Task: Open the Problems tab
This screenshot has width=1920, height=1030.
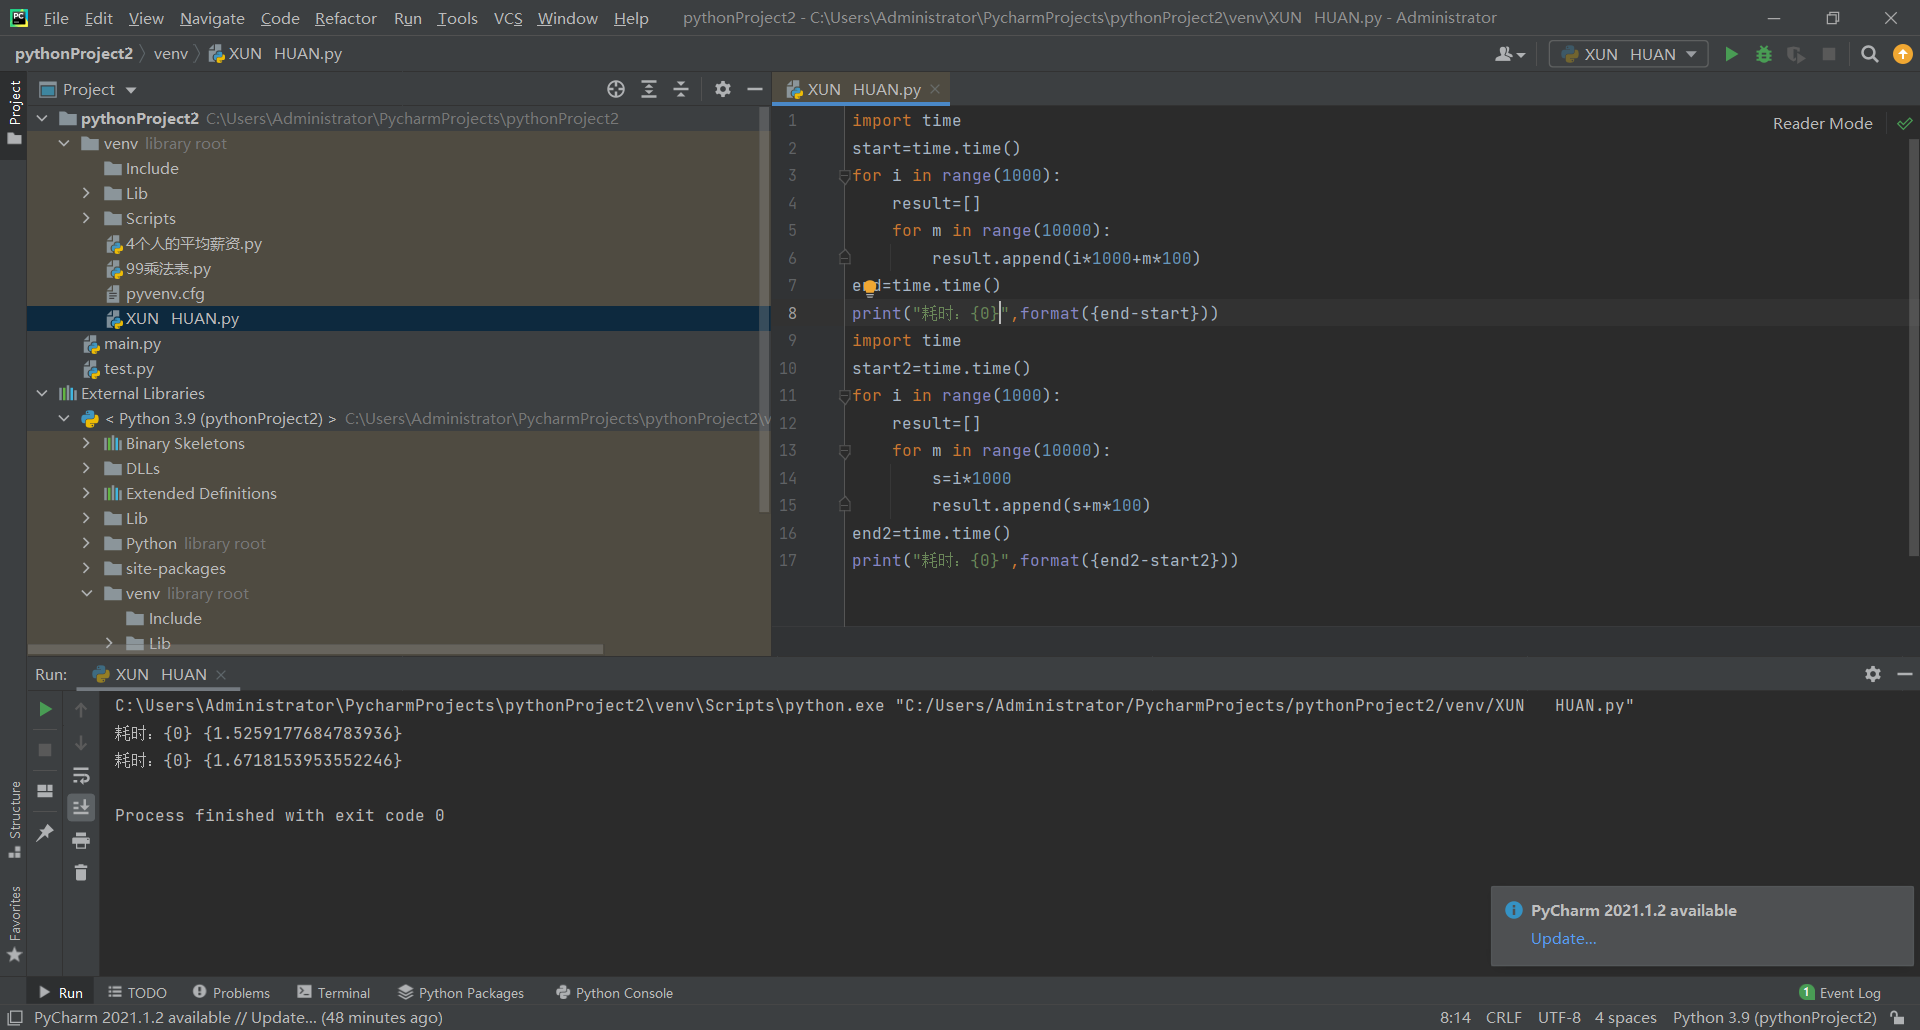Action: click(231, 992)
